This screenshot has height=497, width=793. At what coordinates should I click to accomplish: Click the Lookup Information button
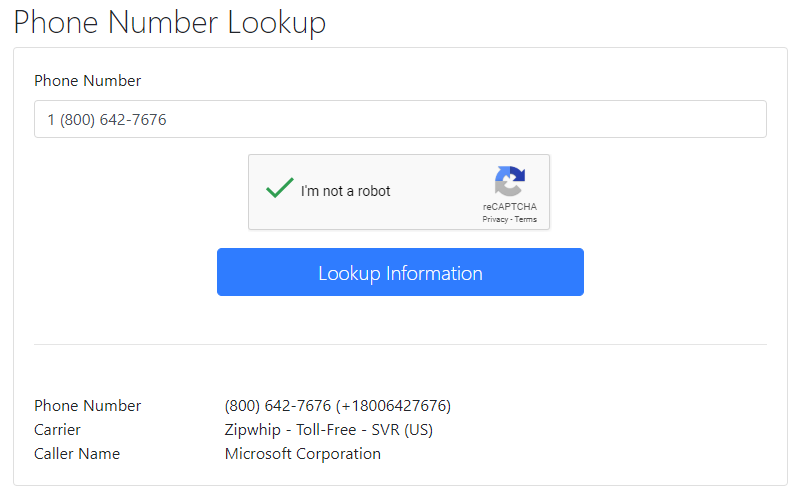400,272
